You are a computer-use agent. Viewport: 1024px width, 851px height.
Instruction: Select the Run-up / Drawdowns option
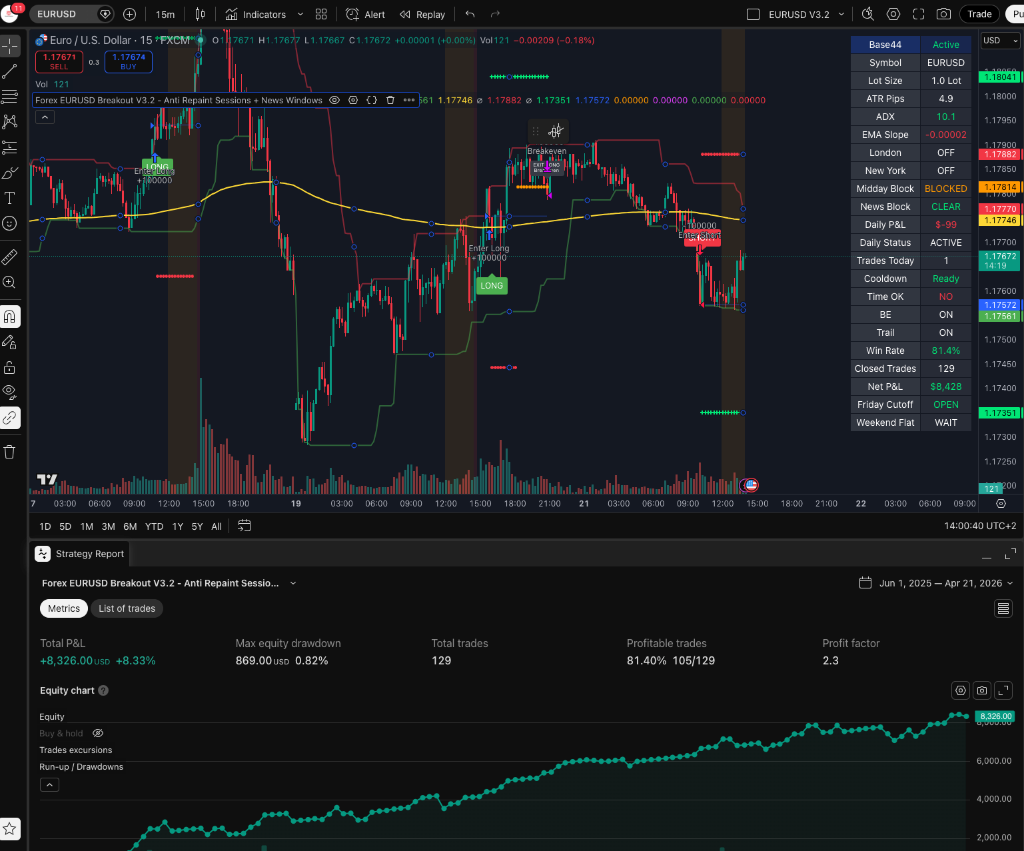click(81, 767)
